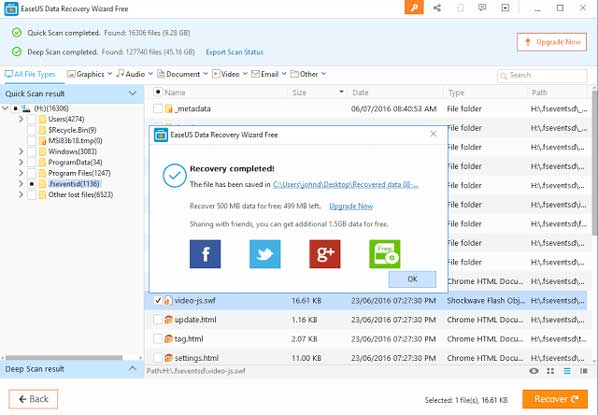This screenshot has height=415, width=598.
Task: Click OK in the recovery dialog
Action: [x=412, y=279]
